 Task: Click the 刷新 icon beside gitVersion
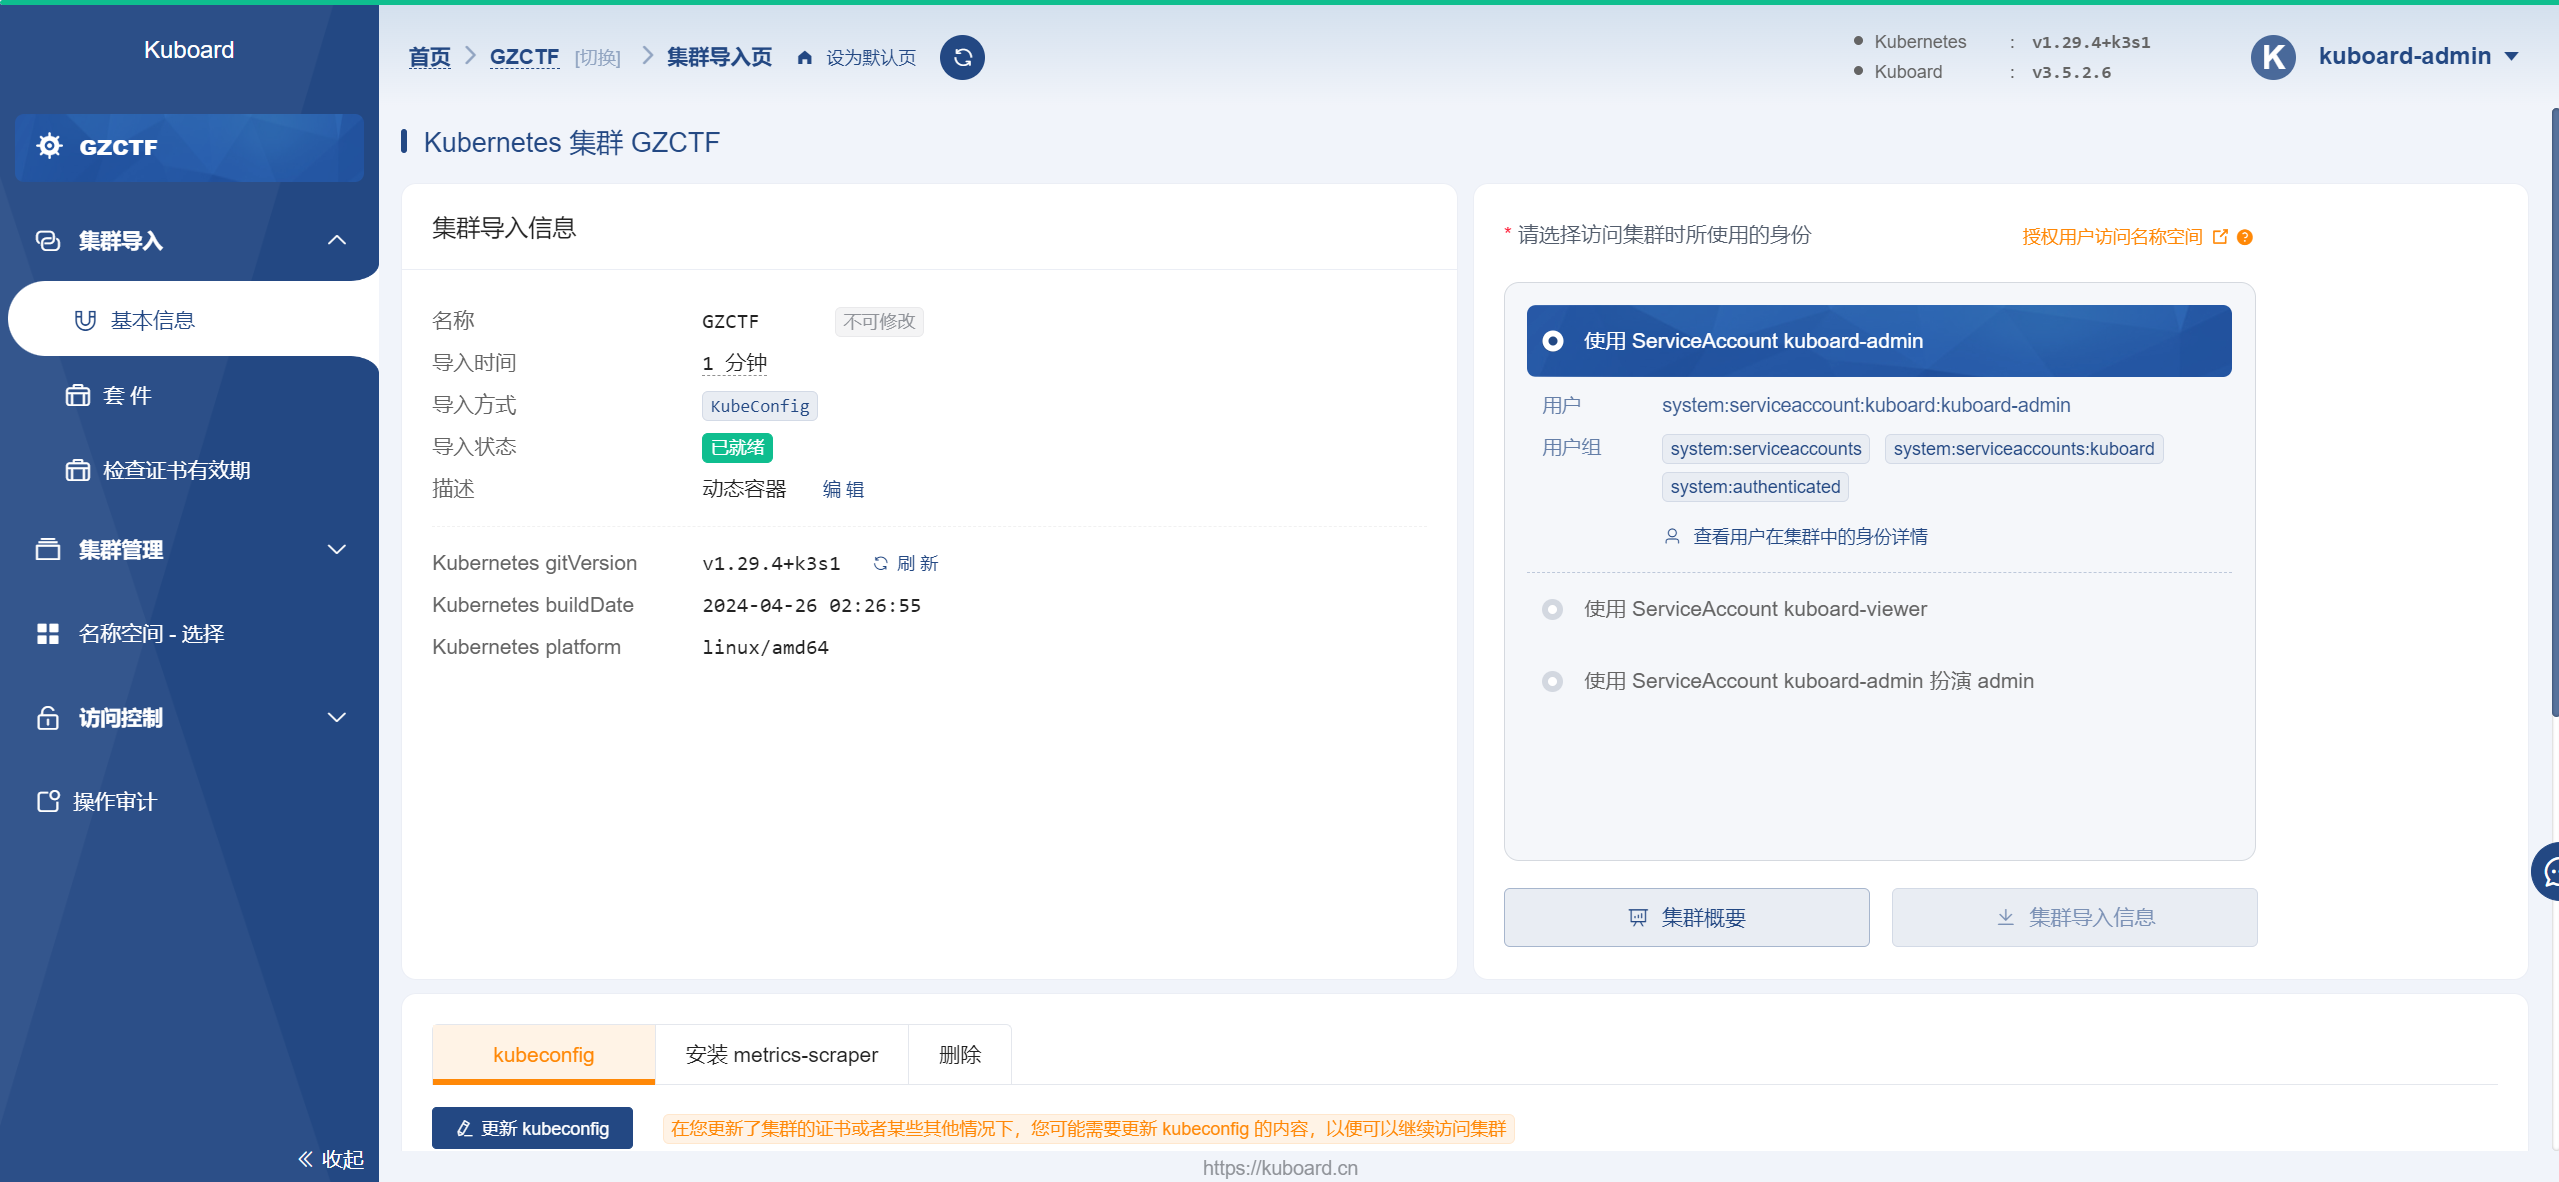880,564
